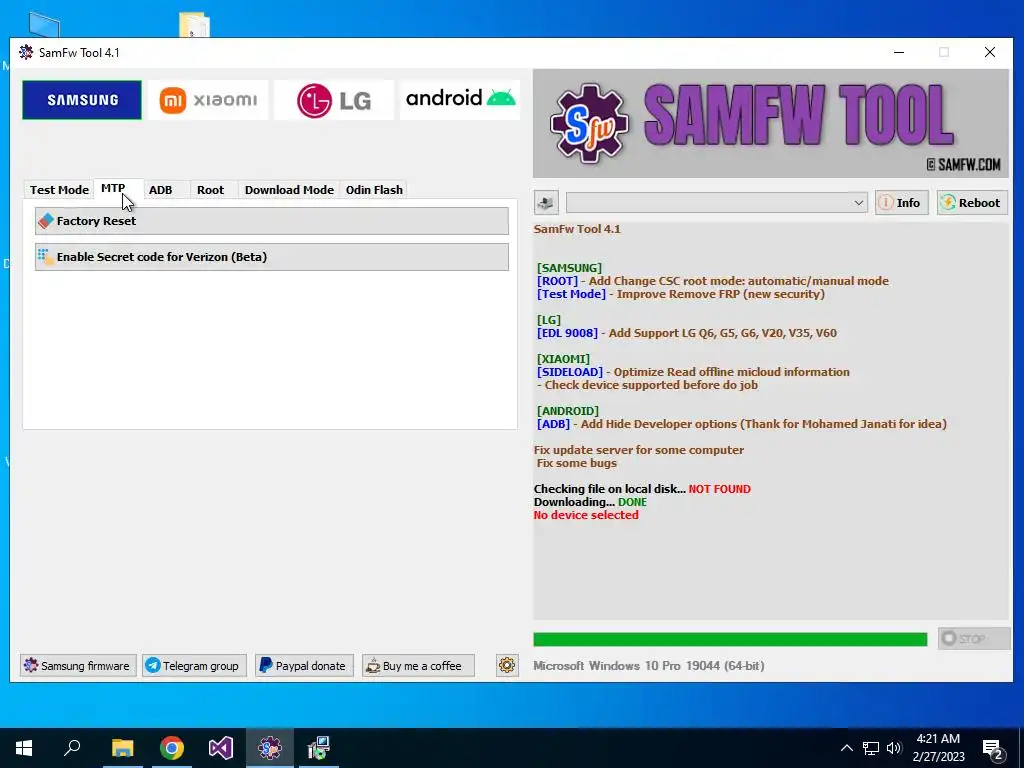The height and width of the screenshot is (768, 1024).
Task: Open the volume tray icon
Action: pos(894,748)
